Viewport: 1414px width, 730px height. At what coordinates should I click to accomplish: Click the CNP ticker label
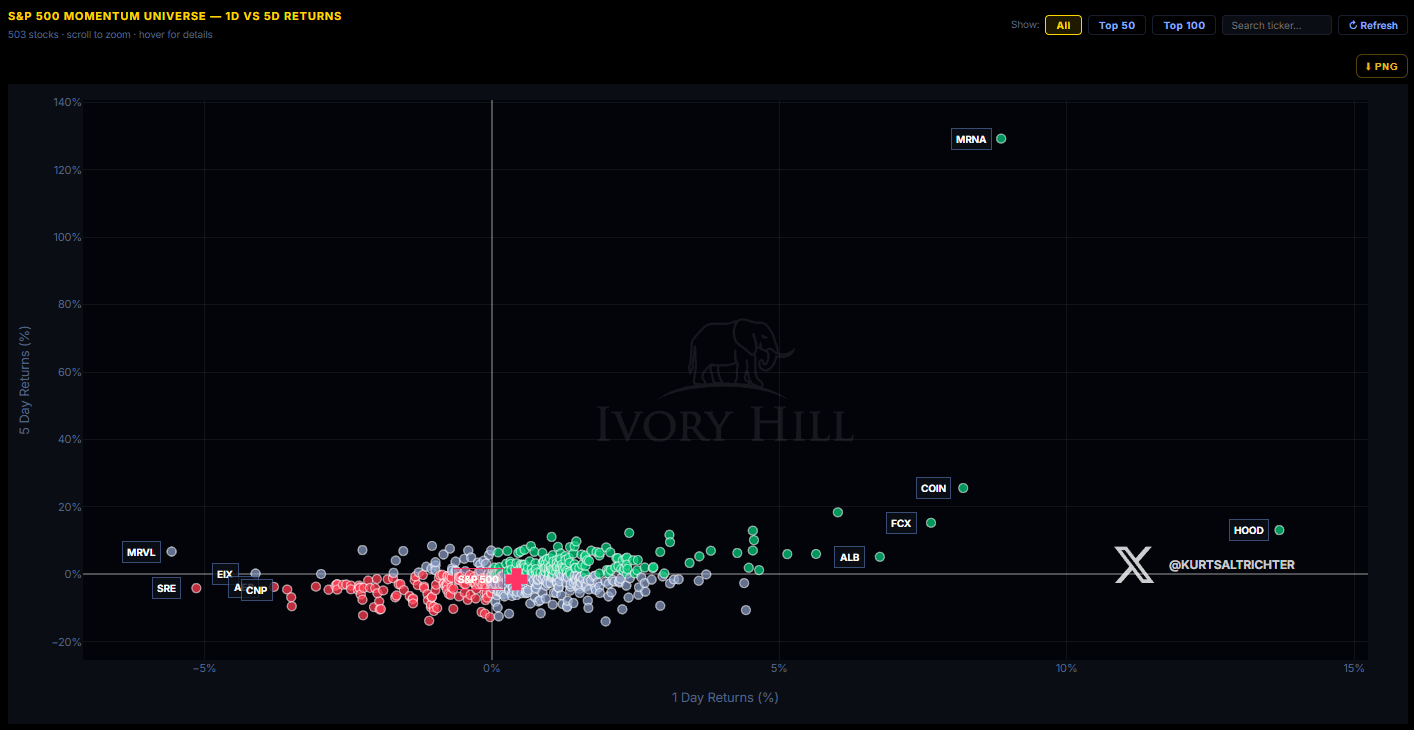(256, 590)
